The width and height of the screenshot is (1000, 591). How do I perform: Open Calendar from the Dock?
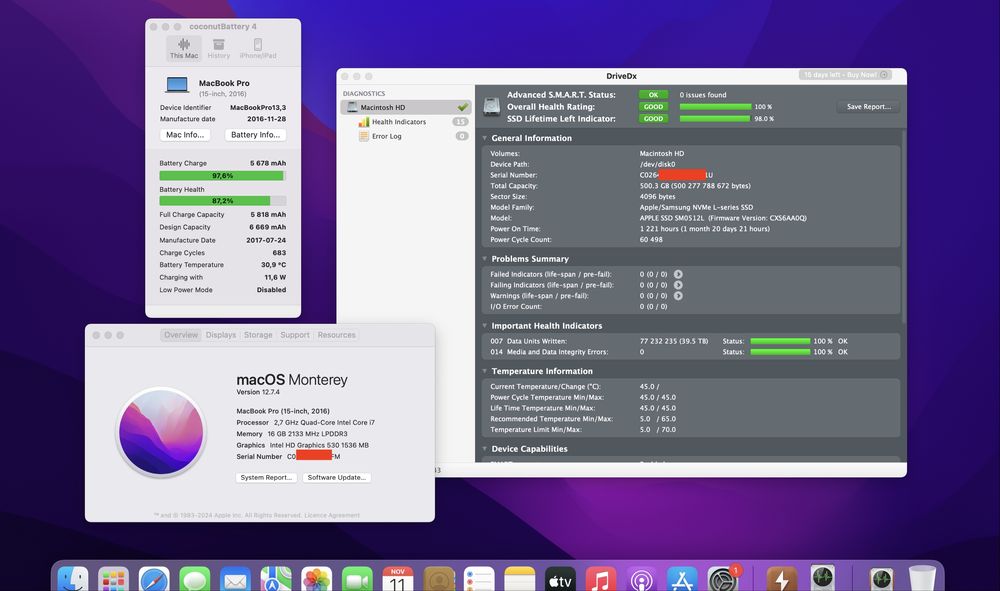coord(398,579)
